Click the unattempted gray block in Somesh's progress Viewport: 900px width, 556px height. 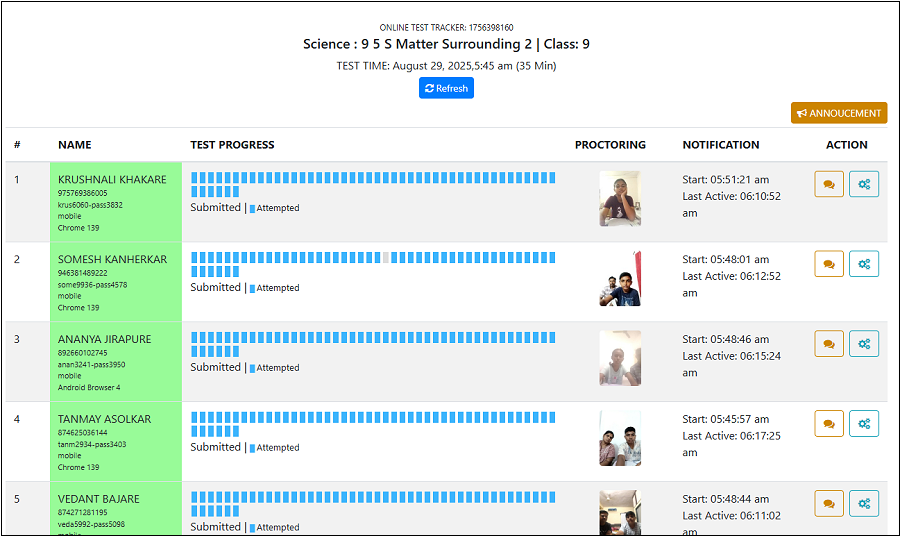point(386,257)
